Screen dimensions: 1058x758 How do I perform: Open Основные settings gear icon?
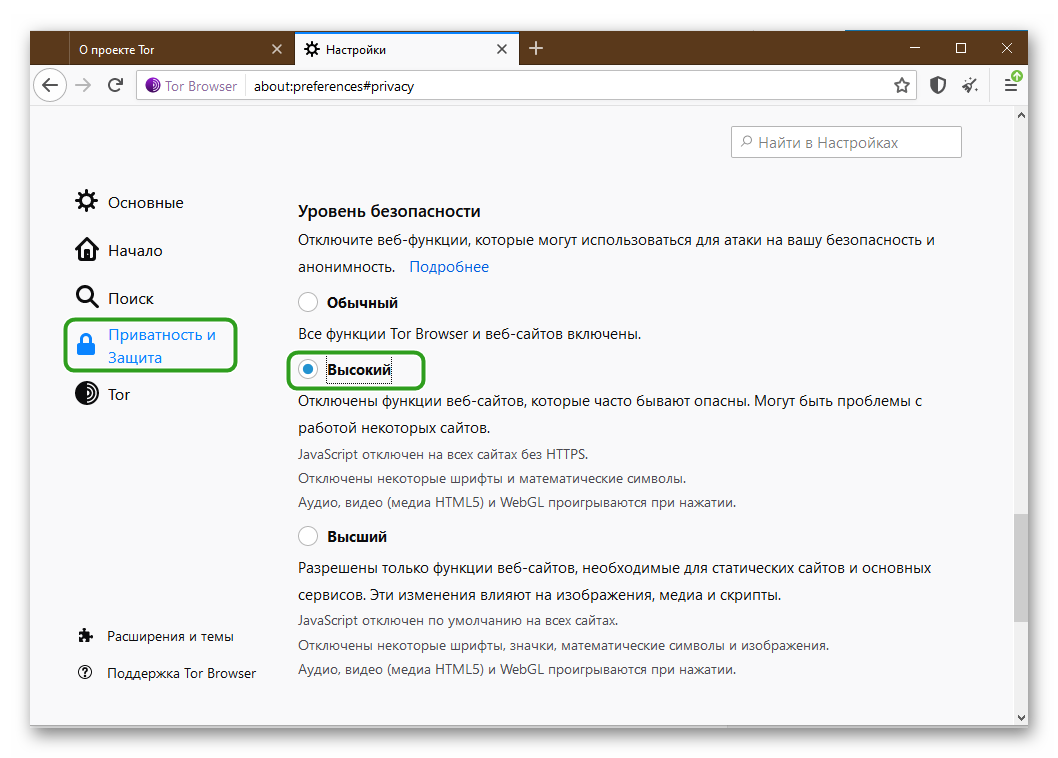pyautogui.click(x=87, y=202)
